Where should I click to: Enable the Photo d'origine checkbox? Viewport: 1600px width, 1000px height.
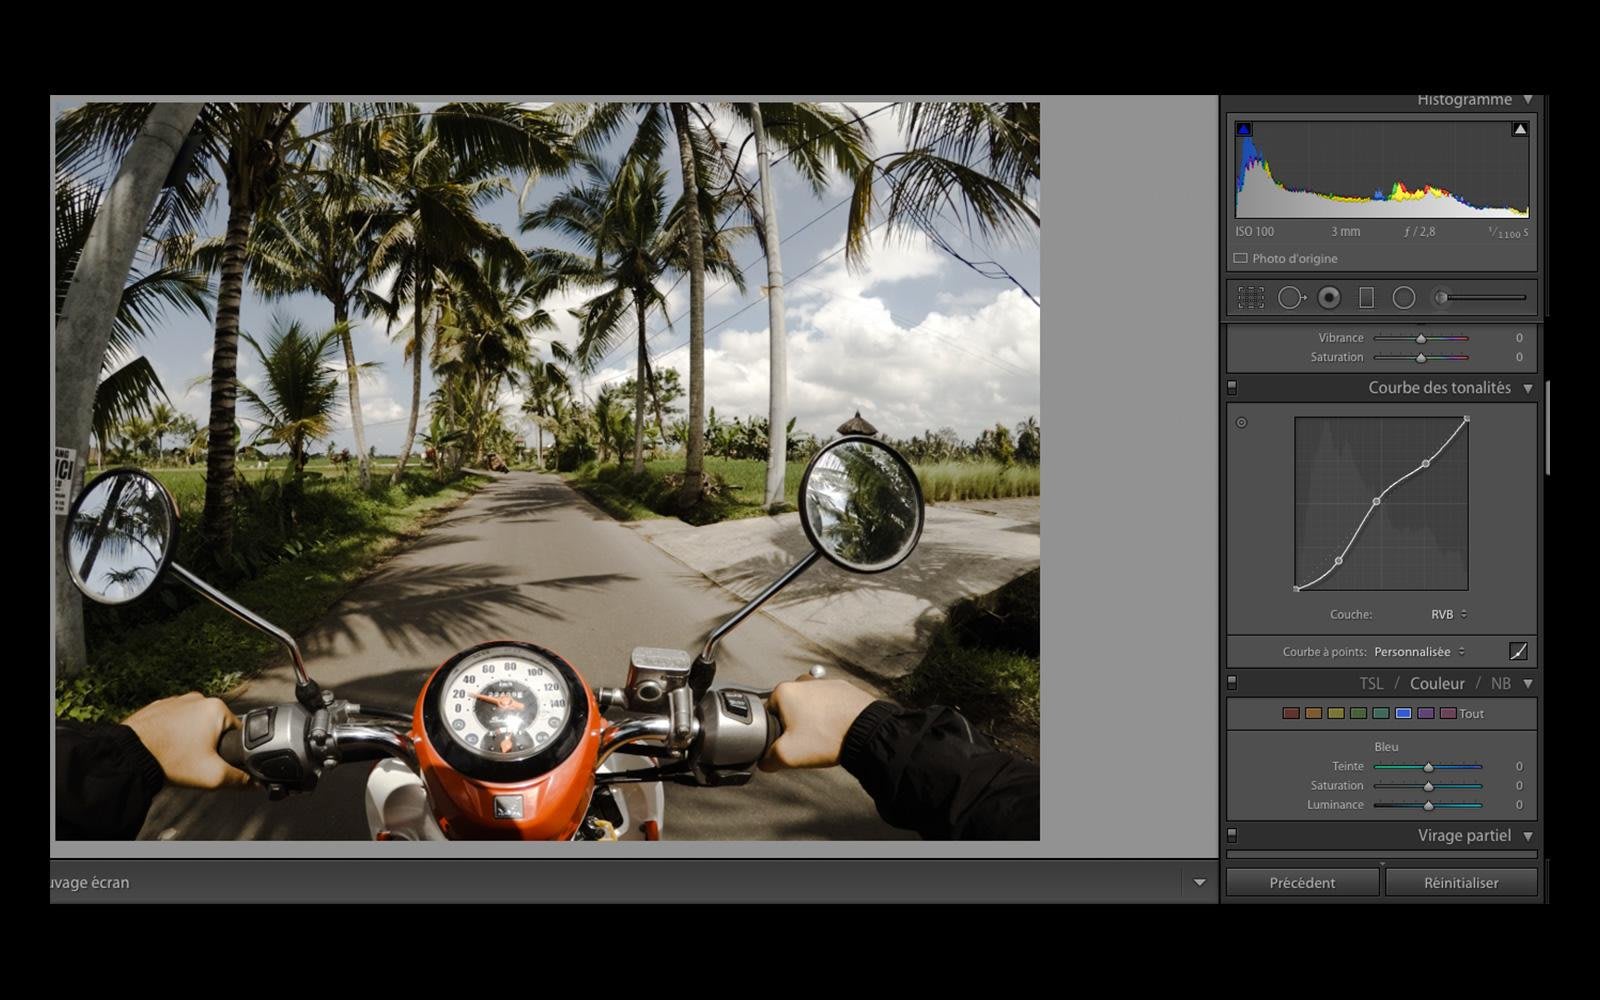(1241, 259)
